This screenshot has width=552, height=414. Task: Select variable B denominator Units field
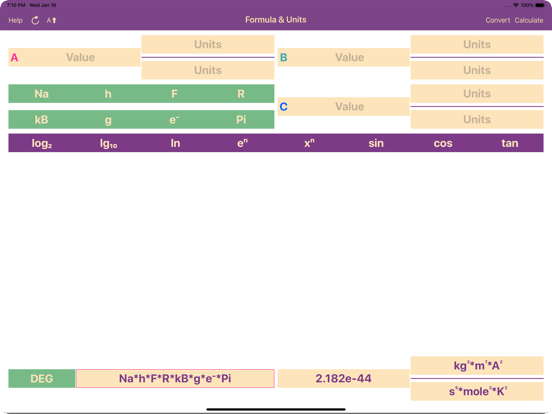tap(477, 70)
